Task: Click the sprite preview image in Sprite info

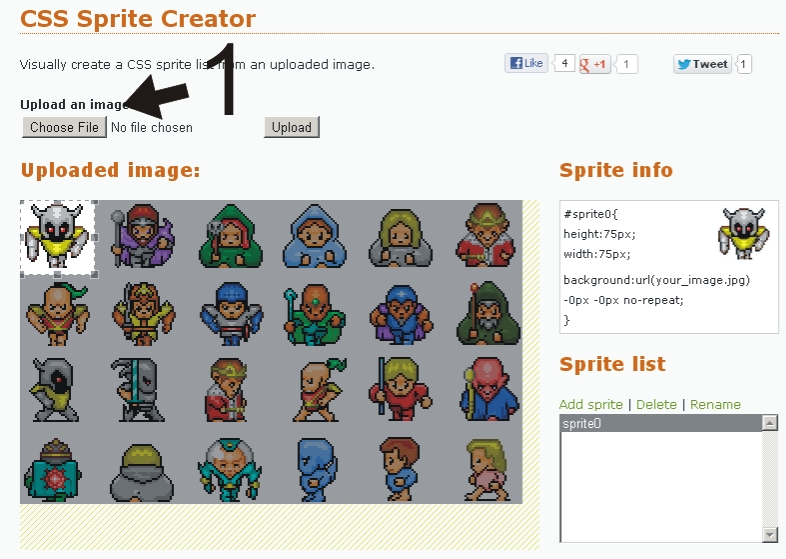Action: pos(743,233)
